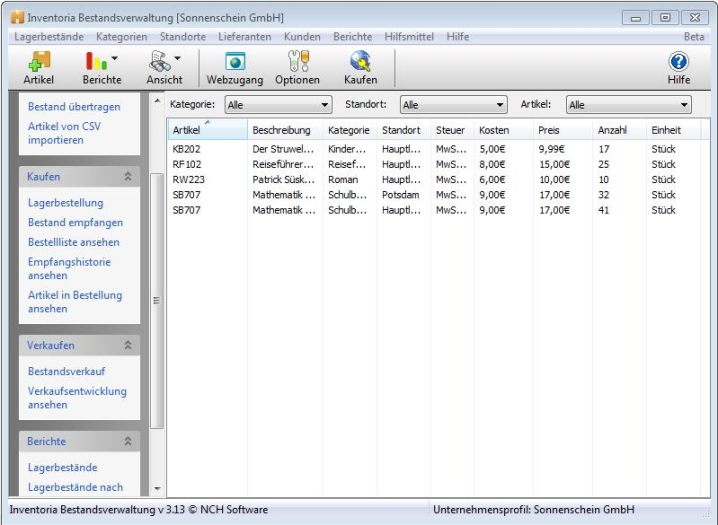Select the KB202 row in the table
718x525 pixels.
(x=187, y=149)
